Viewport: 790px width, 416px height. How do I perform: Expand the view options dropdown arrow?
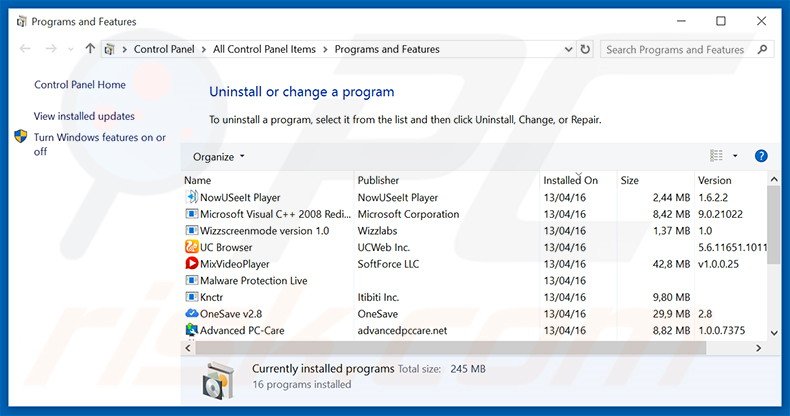[x=735, y=156]
